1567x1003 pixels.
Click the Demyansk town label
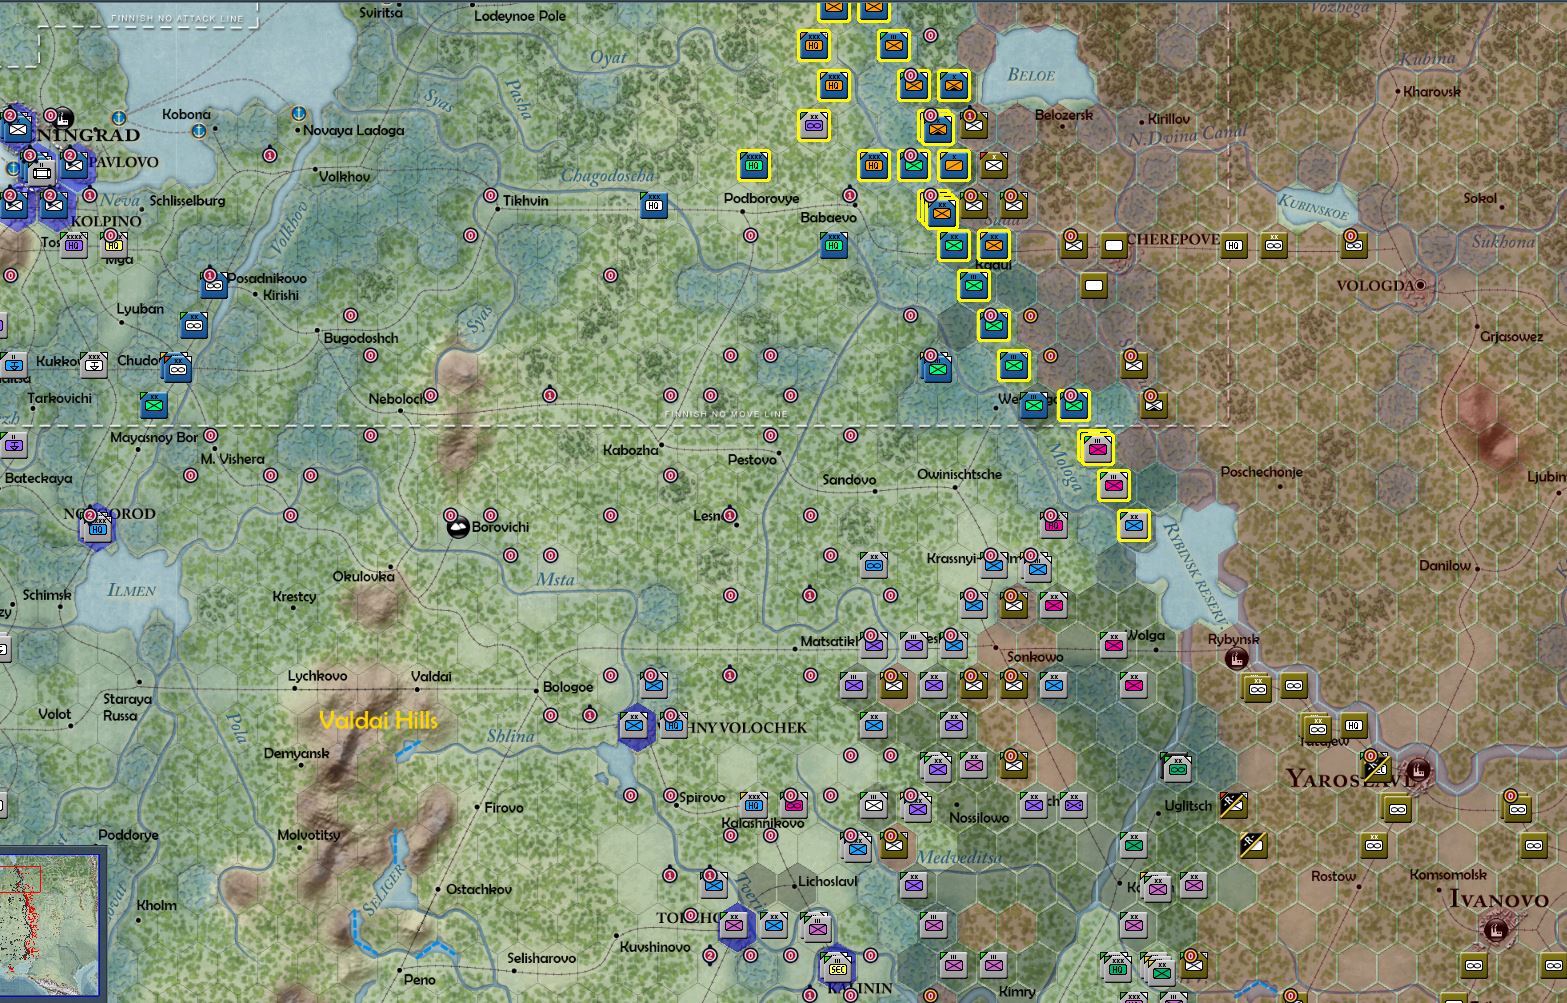pos(296,753)
